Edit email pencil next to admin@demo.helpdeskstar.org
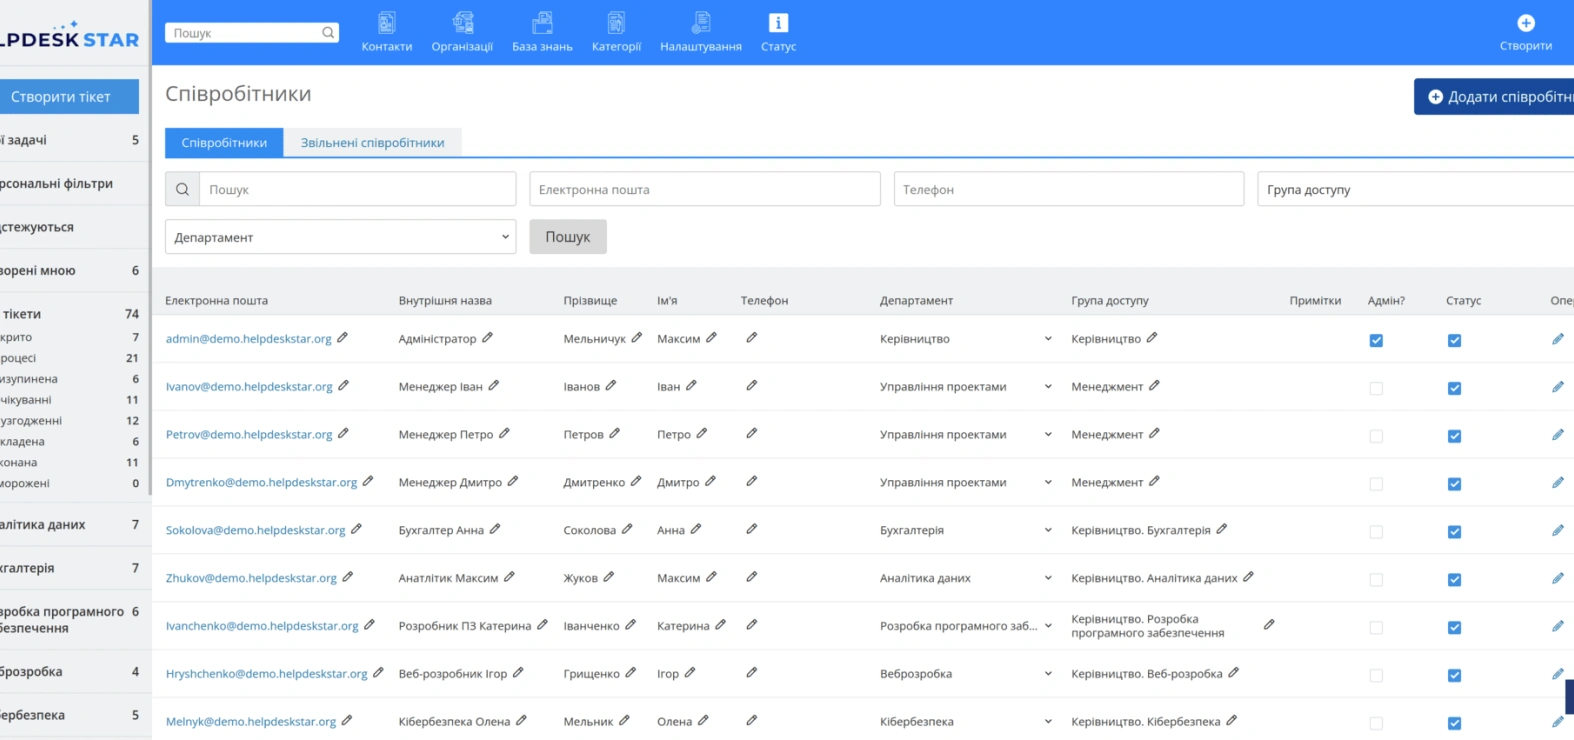1574x740 pixels. tap(342, 338)
